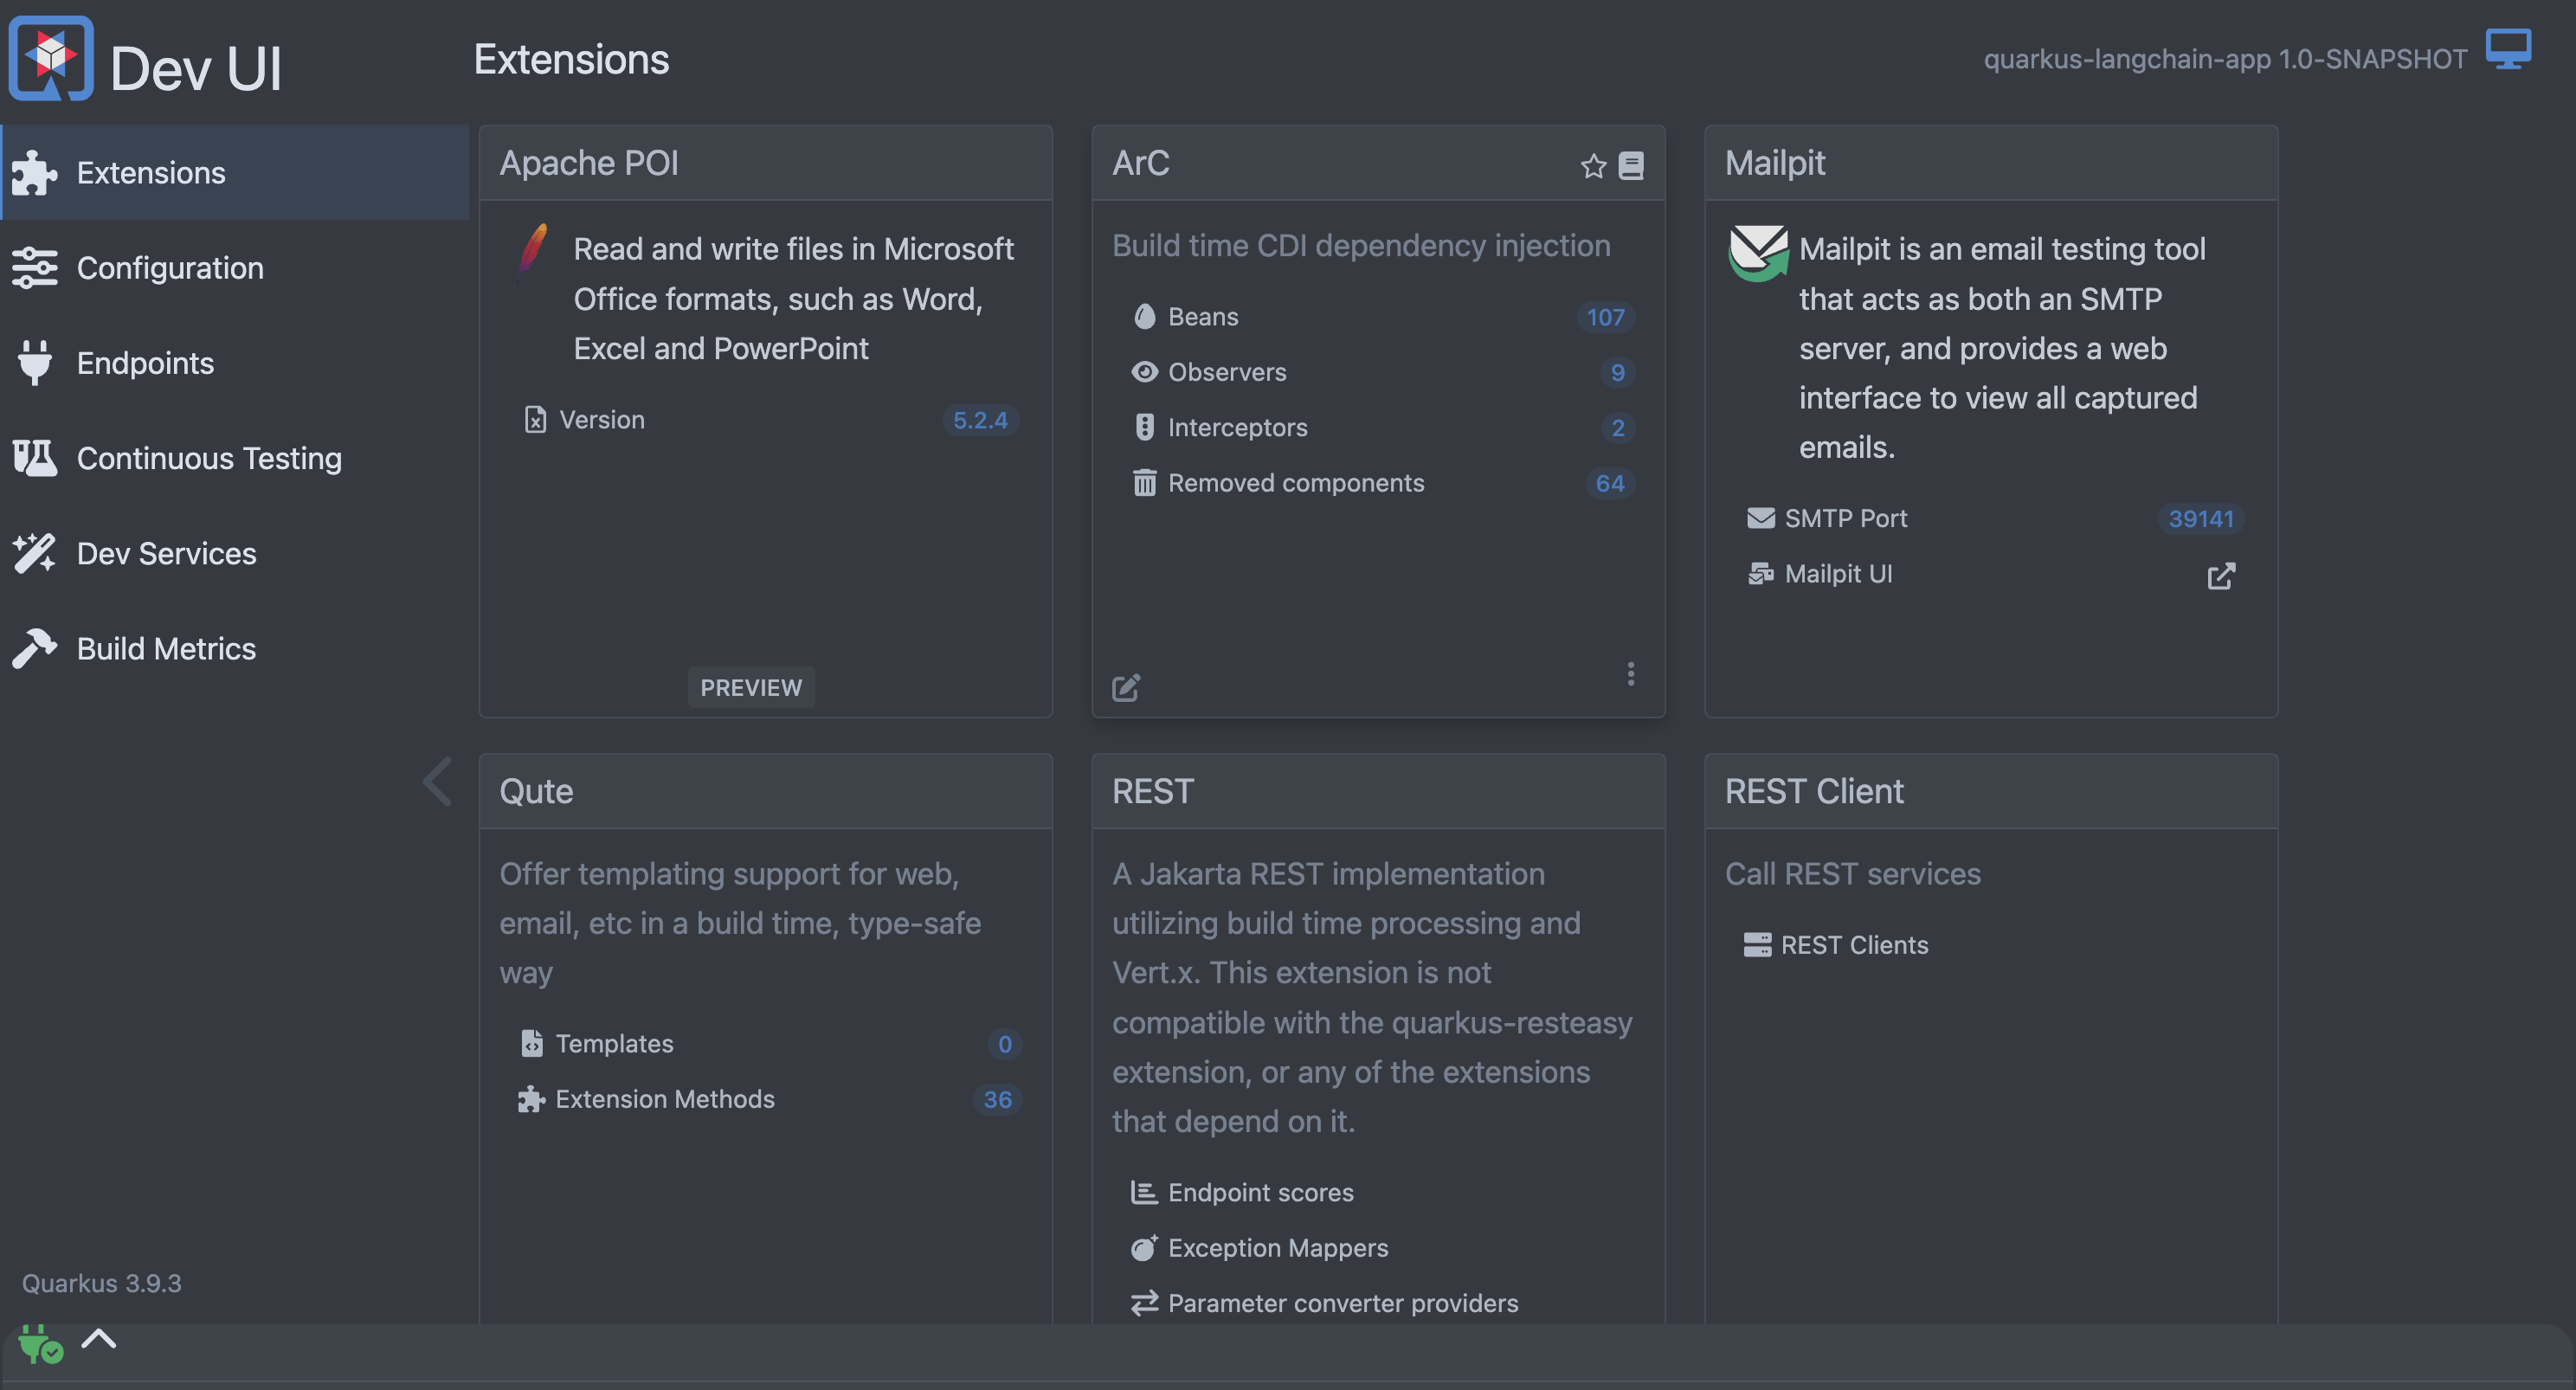Open Qute Templates link

pos(614,1044)
